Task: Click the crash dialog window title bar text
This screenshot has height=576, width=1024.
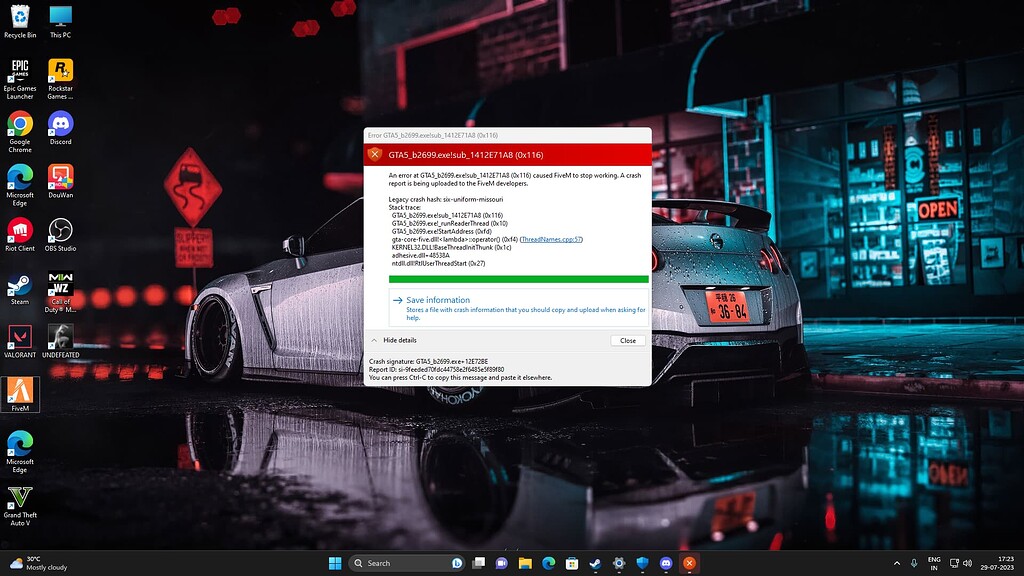Action: [x=432, y=135]
